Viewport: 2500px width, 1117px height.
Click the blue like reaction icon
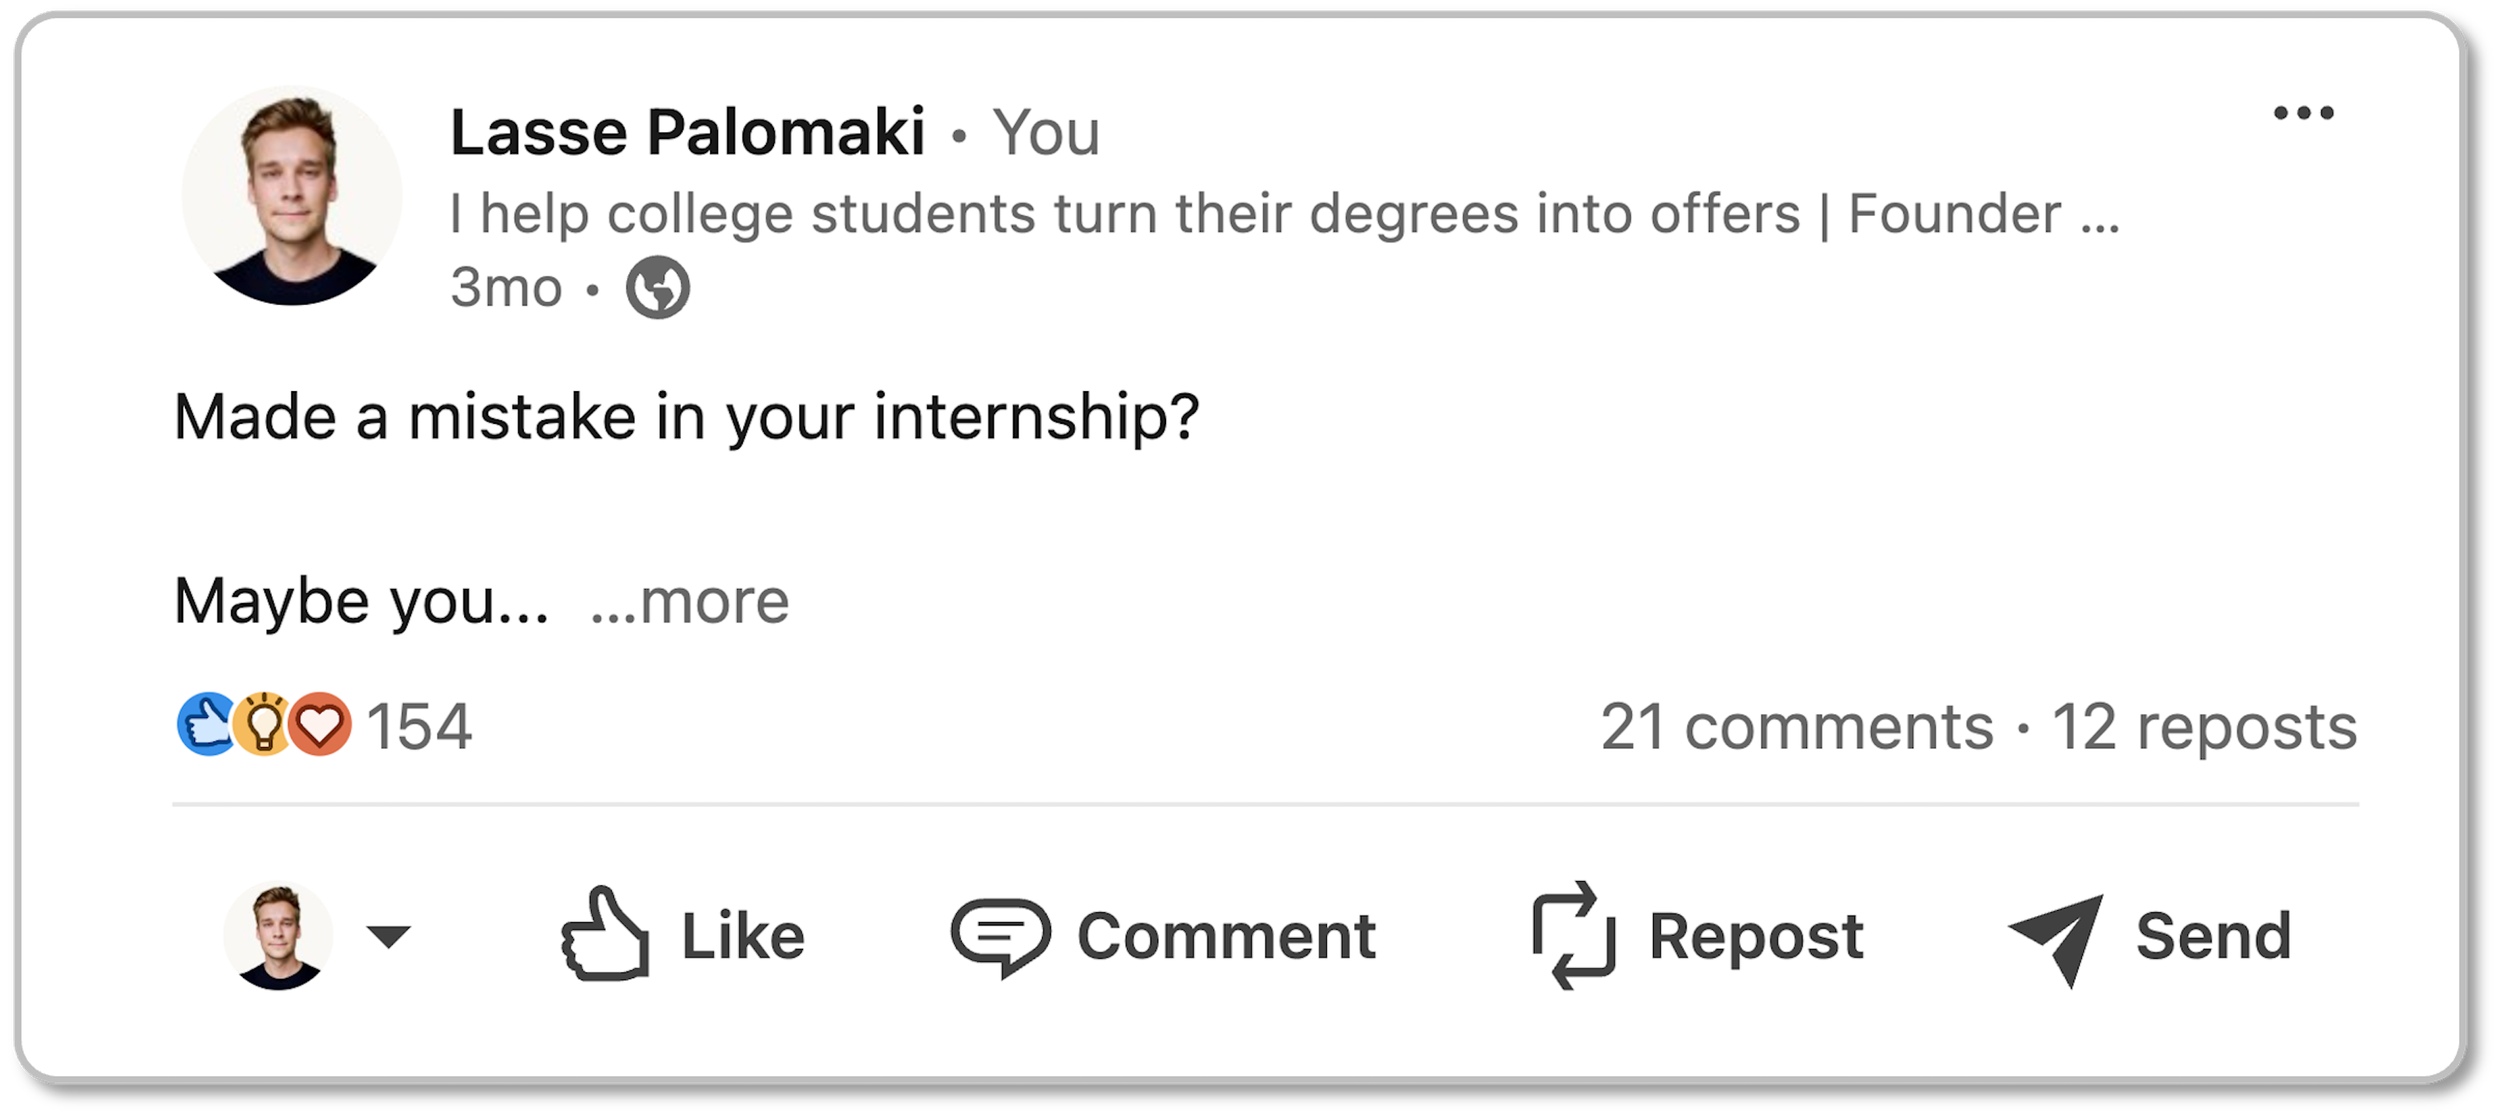[x=205, y=724]
